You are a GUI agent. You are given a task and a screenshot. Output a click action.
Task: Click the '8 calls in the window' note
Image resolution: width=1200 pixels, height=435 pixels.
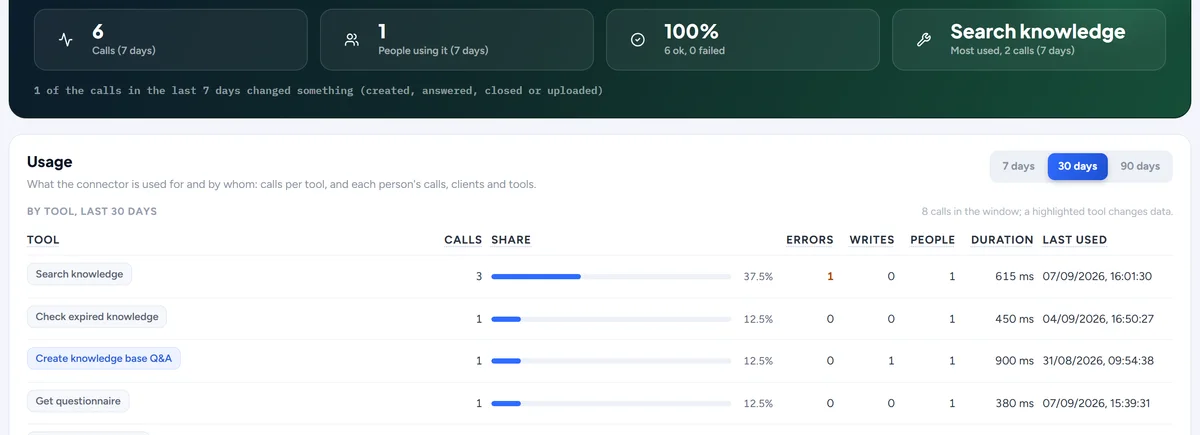pos(1047,211)
